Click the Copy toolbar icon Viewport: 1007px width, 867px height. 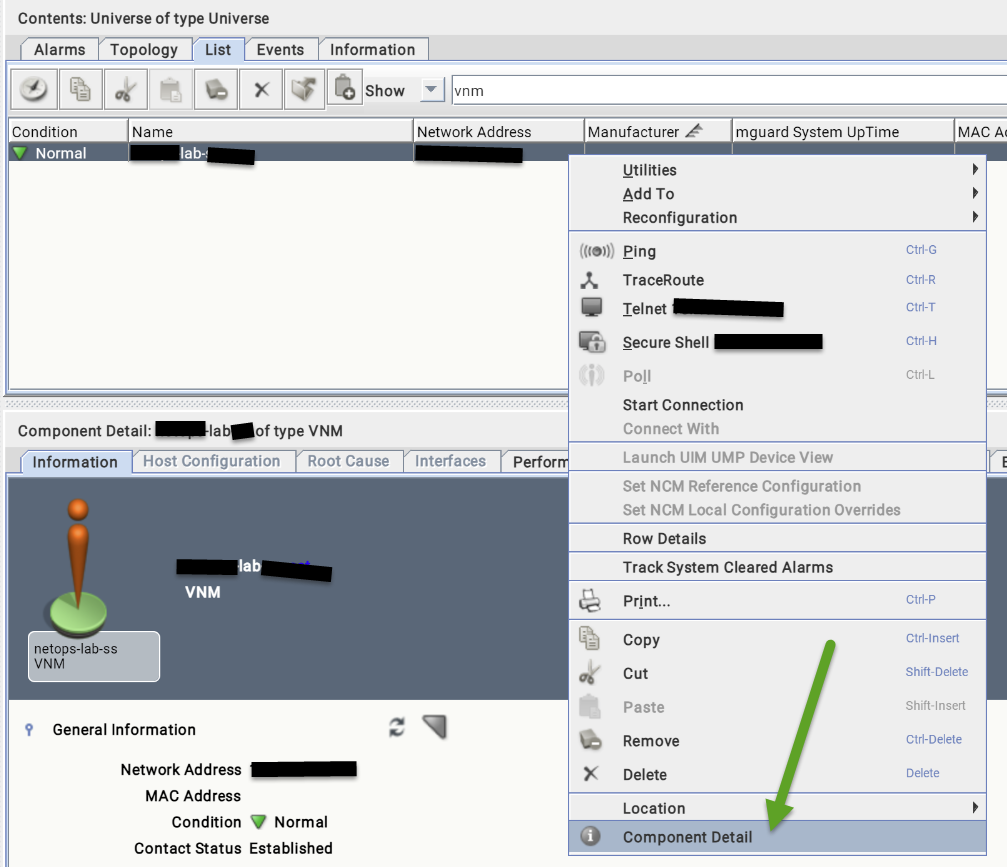coord(79,90)
